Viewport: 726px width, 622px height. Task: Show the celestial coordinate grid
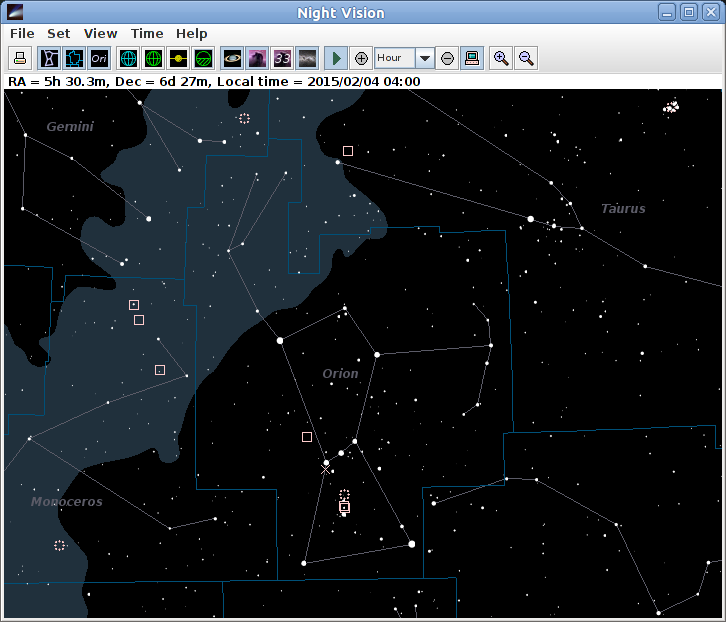coord(128,58)
